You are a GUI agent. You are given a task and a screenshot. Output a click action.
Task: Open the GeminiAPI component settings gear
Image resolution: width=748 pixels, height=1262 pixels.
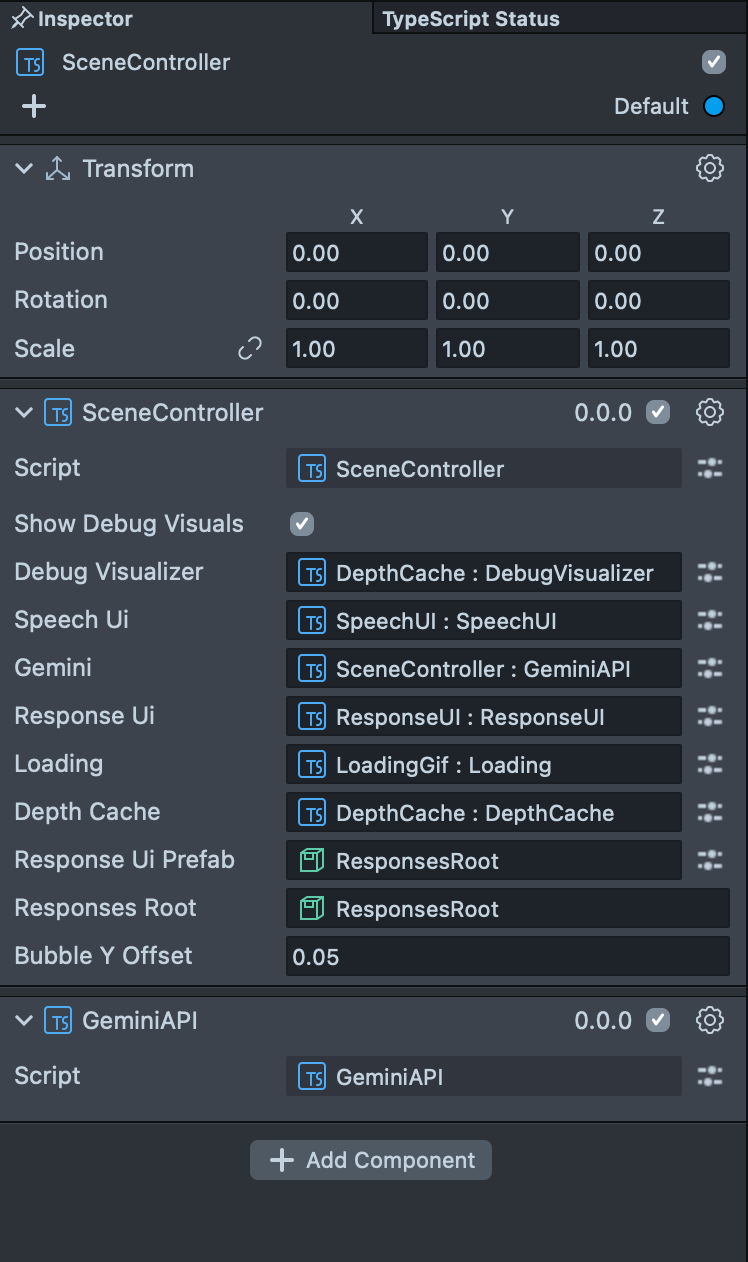point(709,1020)
